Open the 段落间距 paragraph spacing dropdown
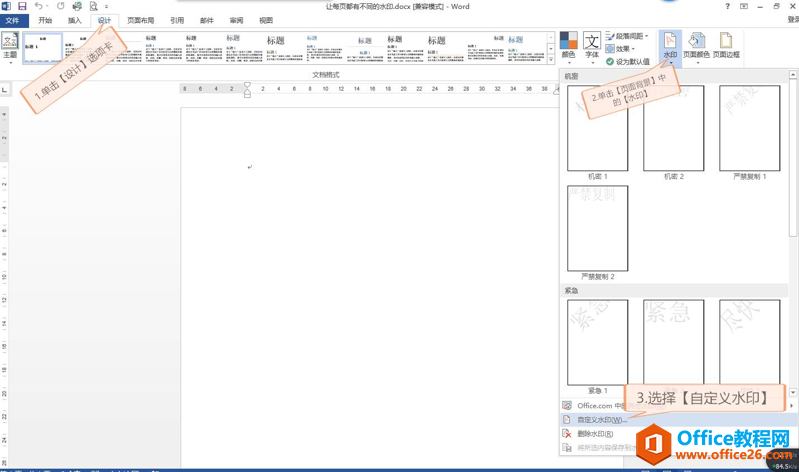Image resolution: width=799 pixels, height=472 pixels. (x=627, y=36)
